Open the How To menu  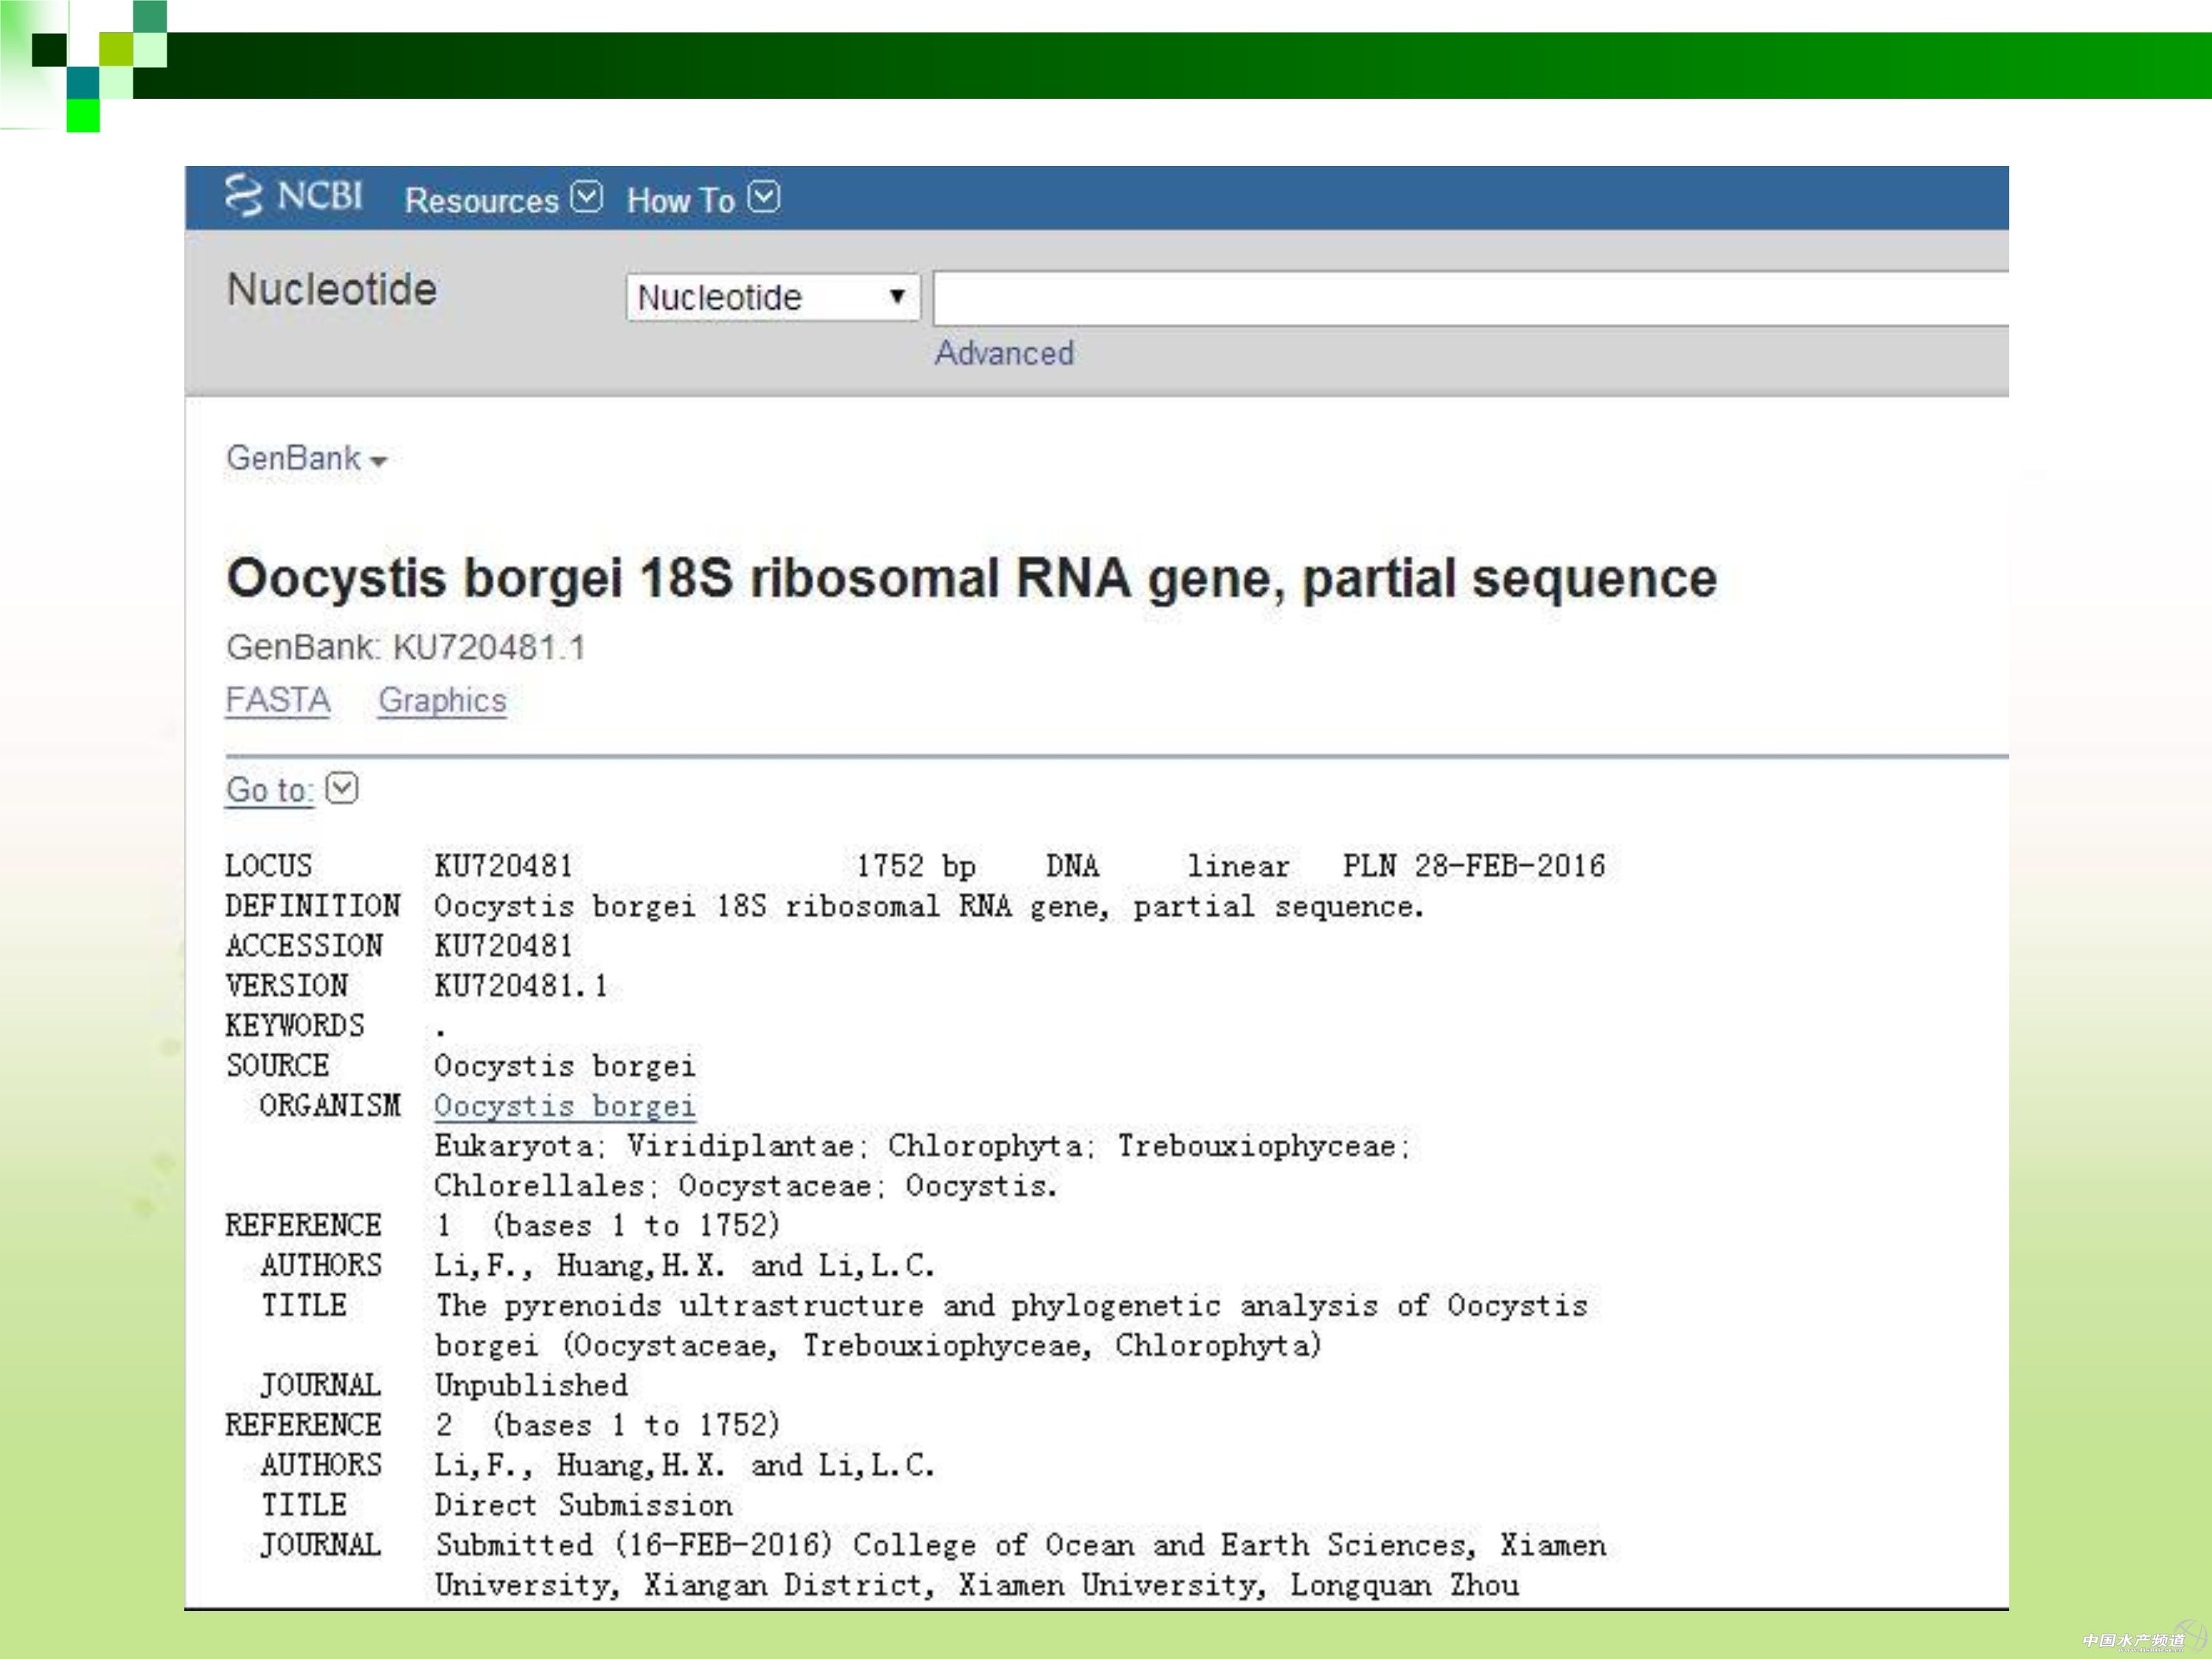click(681, 200)
